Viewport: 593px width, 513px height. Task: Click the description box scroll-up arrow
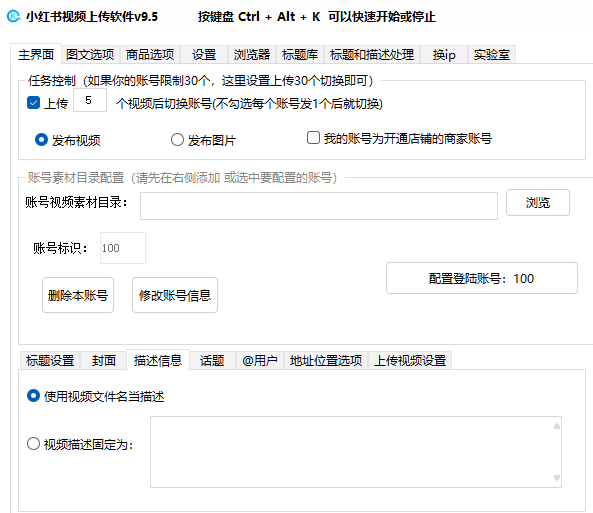point(557,426)
